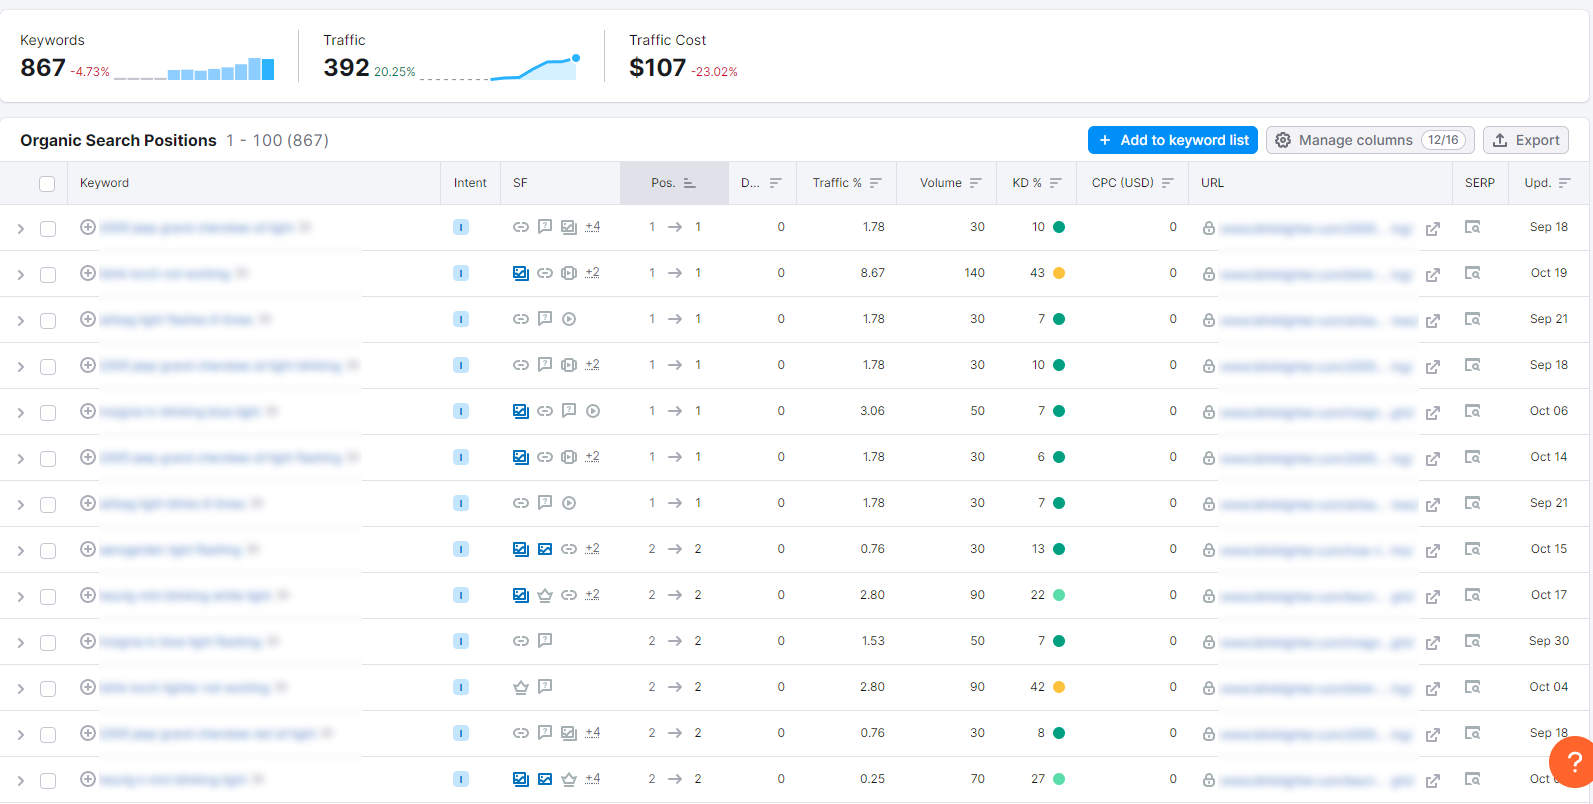The image size is (1593, 804).
Task: Expand the row with volume 140
Action: (20, 274)
